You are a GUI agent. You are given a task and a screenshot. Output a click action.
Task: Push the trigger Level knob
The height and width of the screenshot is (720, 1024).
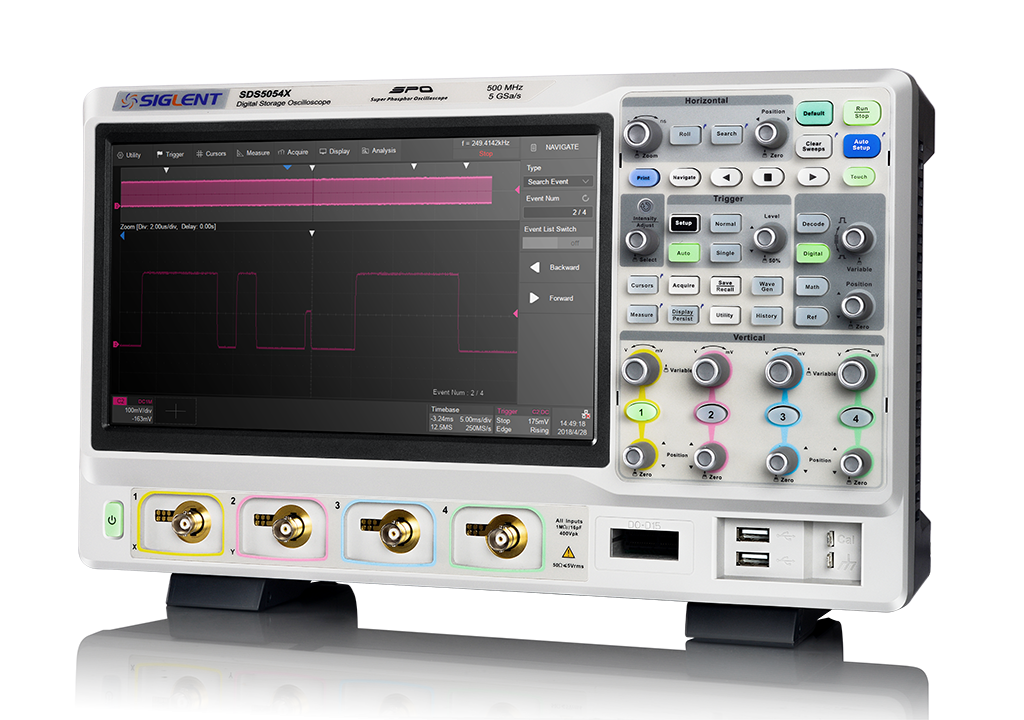pyautogui.click(x=769, y=238)
